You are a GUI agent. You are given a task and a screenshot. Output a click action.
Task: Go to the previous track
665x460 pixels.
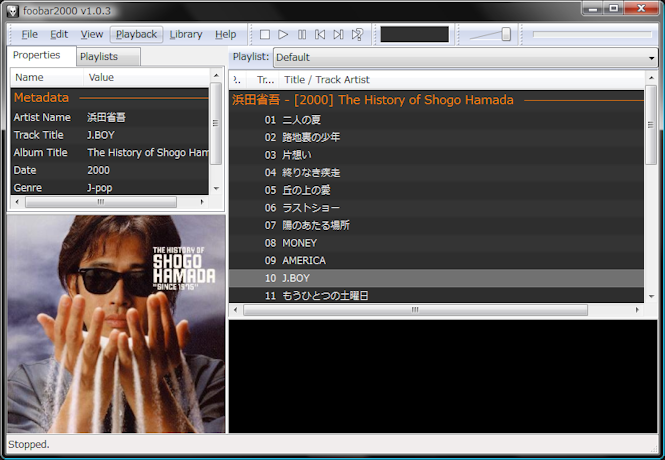pyautogui.click(x=320, y=34)
